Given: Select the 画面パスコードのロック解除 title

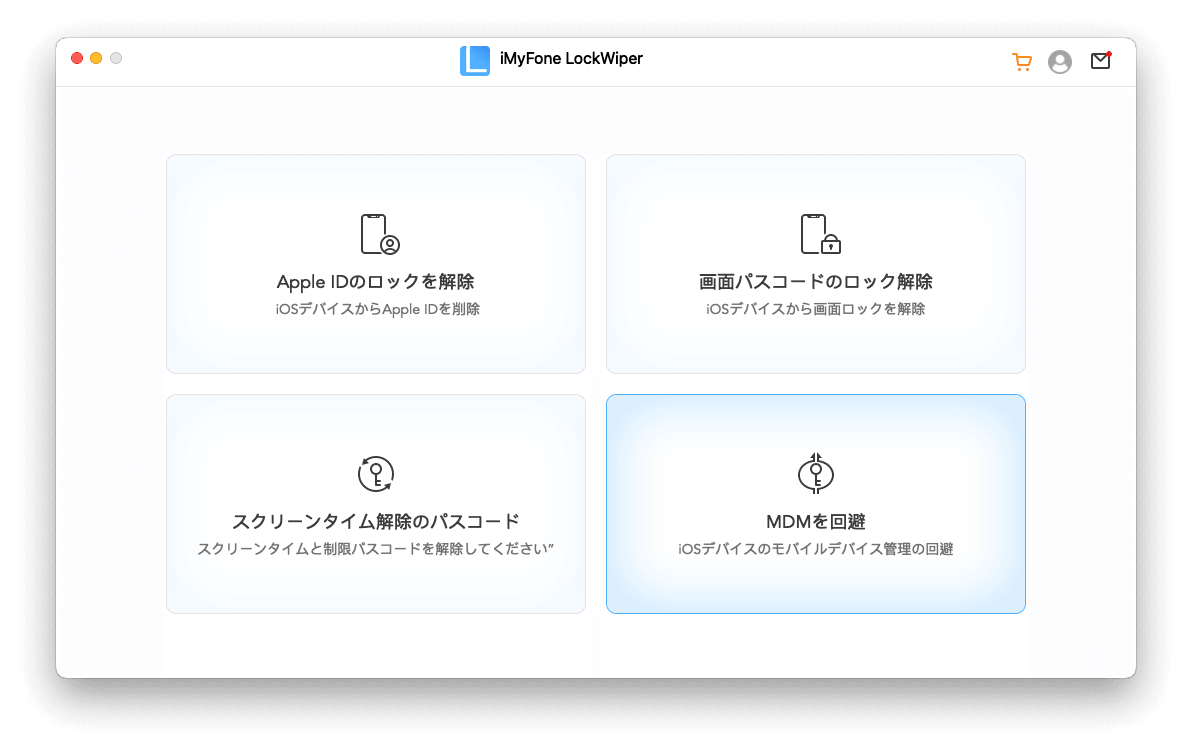Looking at the screenshot, I should [816, 282].
